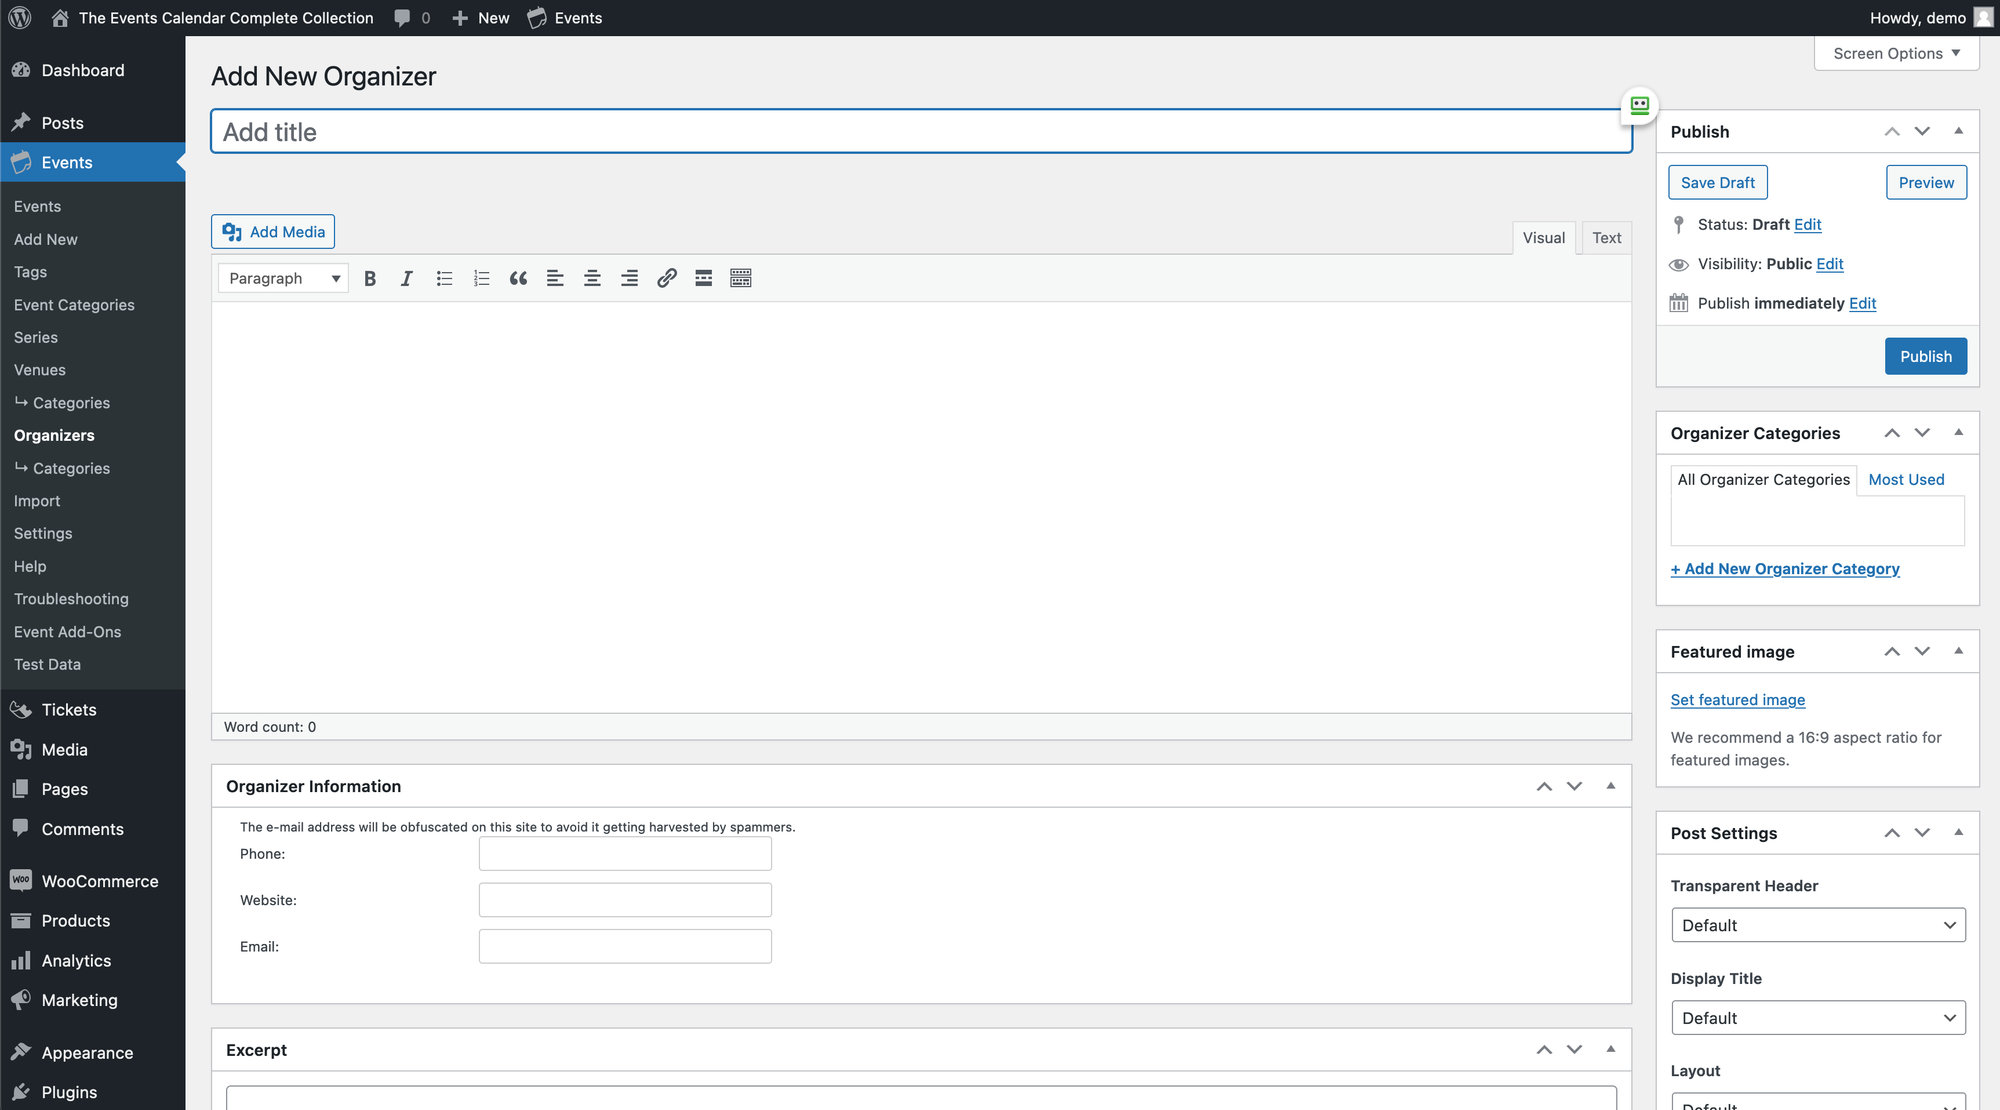Align text center
Image resolution: width=2000 pixels, height=1110 pixels.
coord(592,278)
